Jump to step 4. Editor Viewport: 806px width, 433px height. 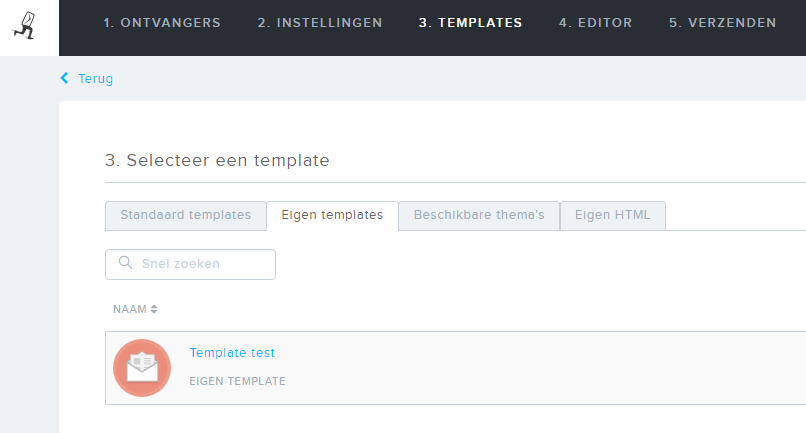coord(595,23)
